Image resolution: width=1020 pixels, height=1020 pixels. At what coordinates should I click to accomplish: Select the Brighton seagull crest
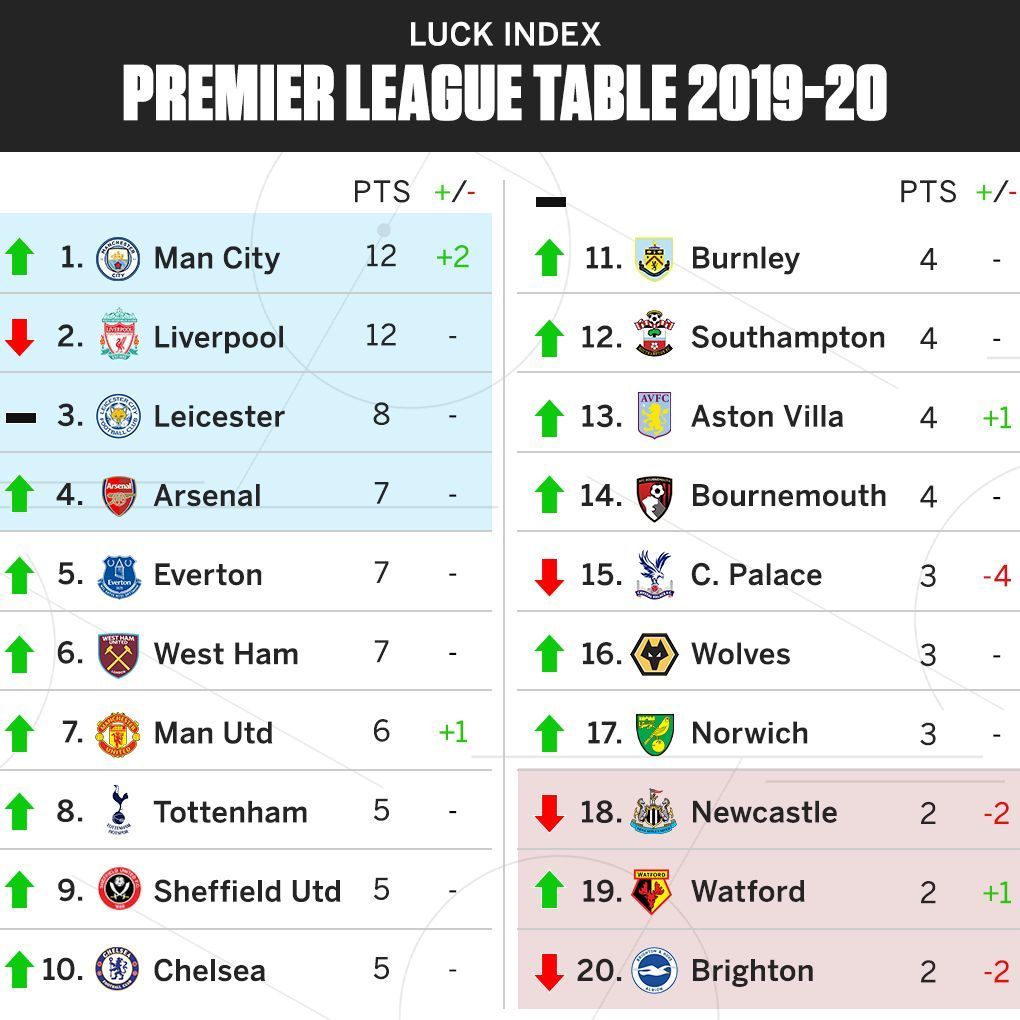point(655,971)
